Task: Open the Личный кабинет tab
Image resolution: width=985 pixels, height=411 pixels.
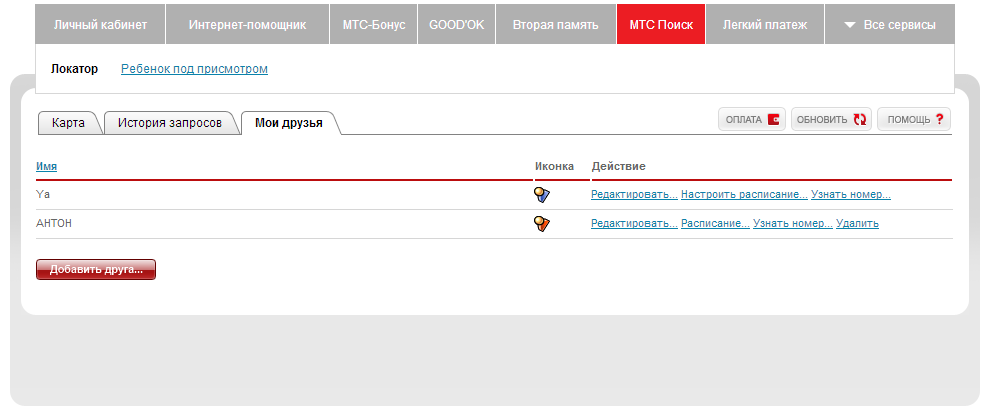Action: point(101,25)
